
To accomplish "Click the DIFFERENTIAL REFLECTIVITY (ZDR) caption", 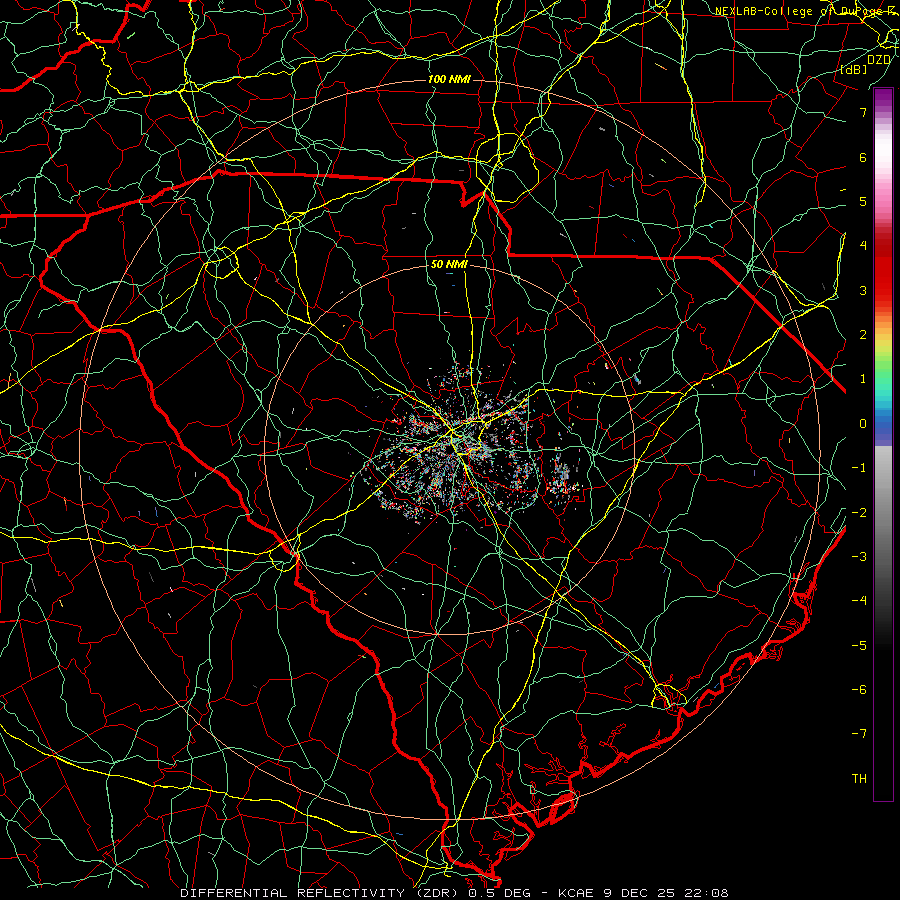I will pos(321,893).
